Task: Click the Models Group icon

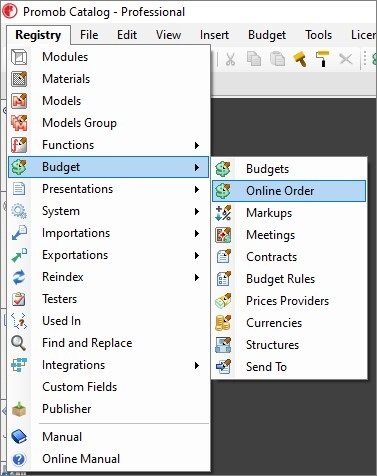Action: coord(19,123)
